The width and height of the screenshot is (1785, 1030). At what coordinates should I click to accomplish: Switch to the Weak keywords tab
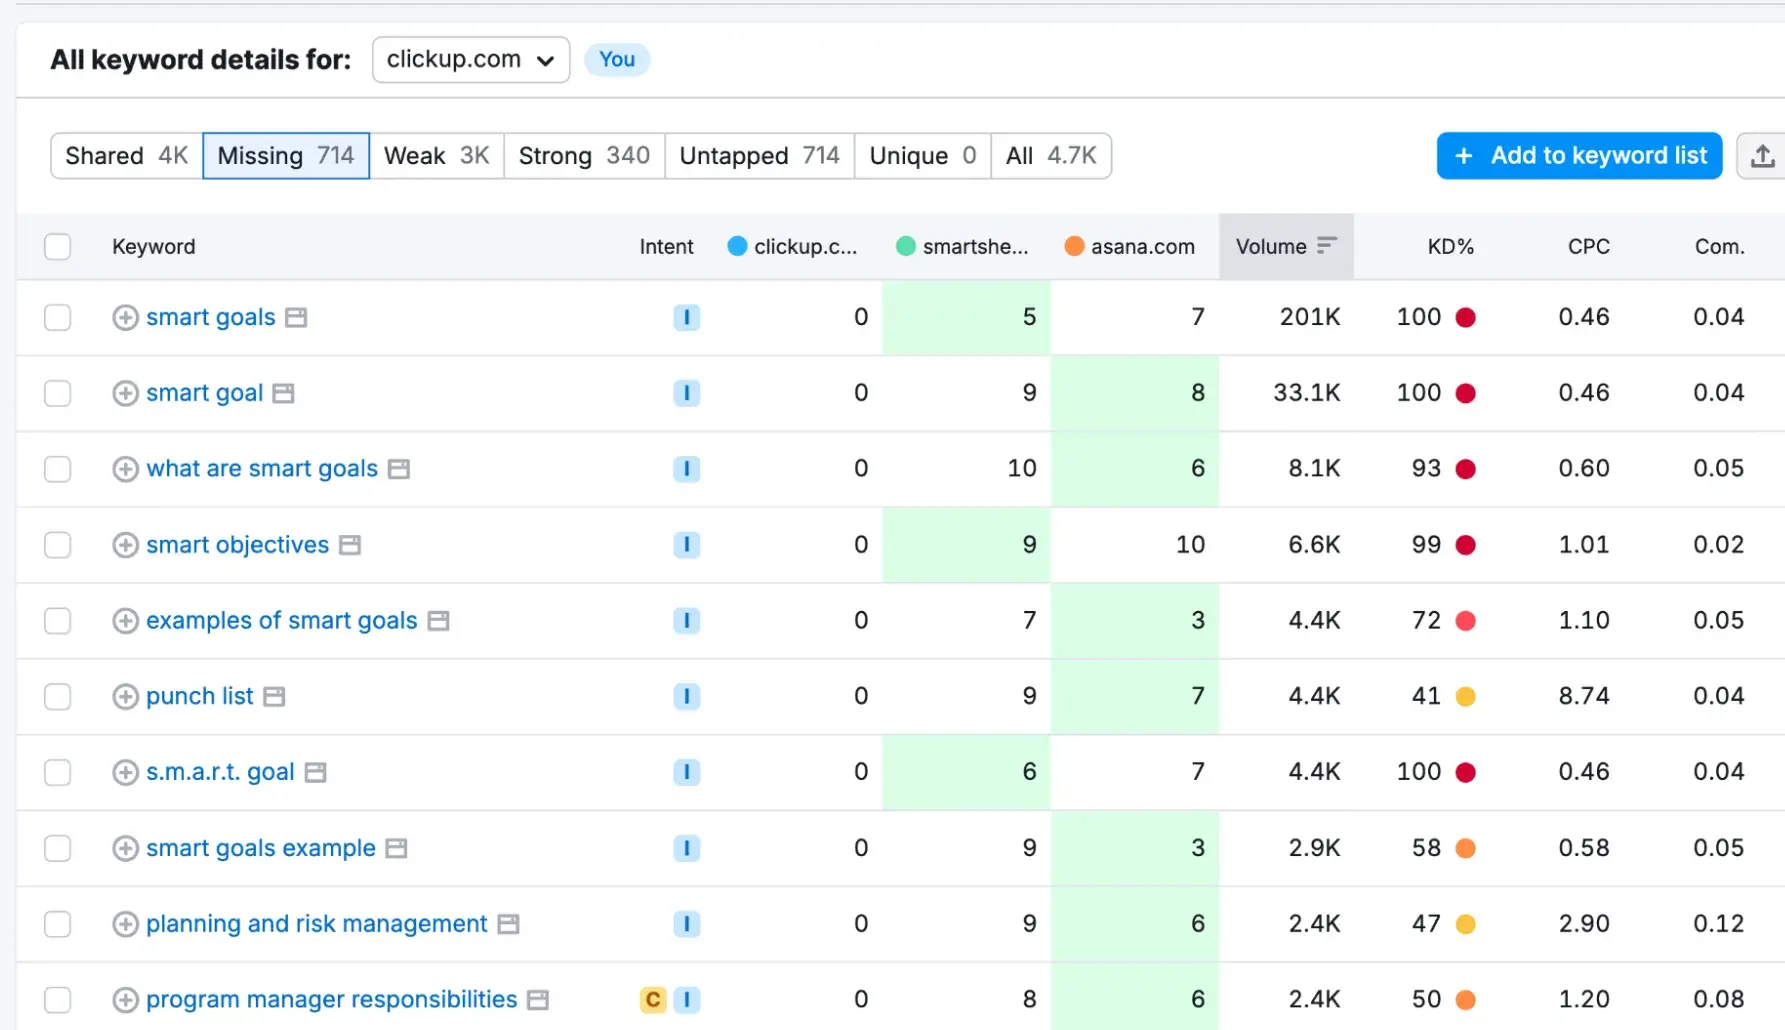click(436, 156)
